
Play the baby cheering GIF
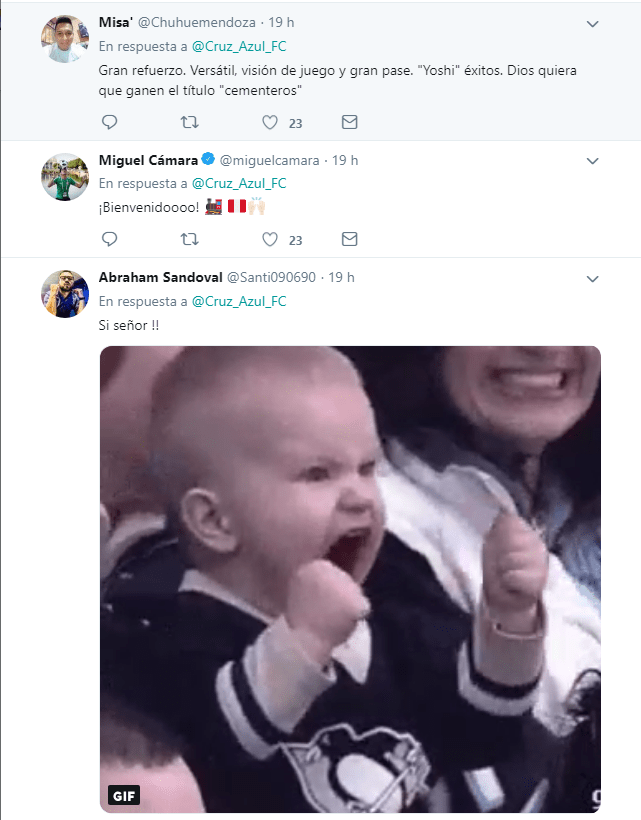(350, 579)
